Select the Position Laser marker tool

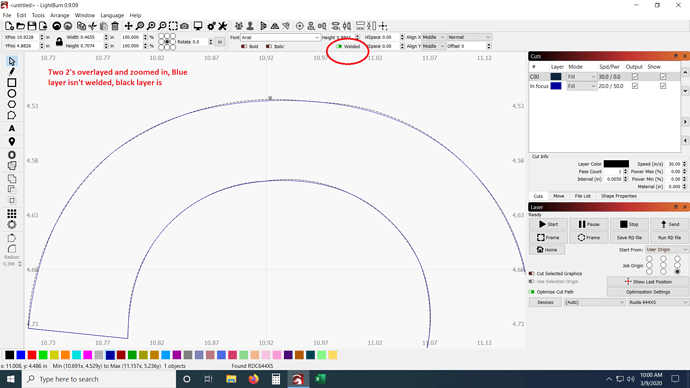12,142
